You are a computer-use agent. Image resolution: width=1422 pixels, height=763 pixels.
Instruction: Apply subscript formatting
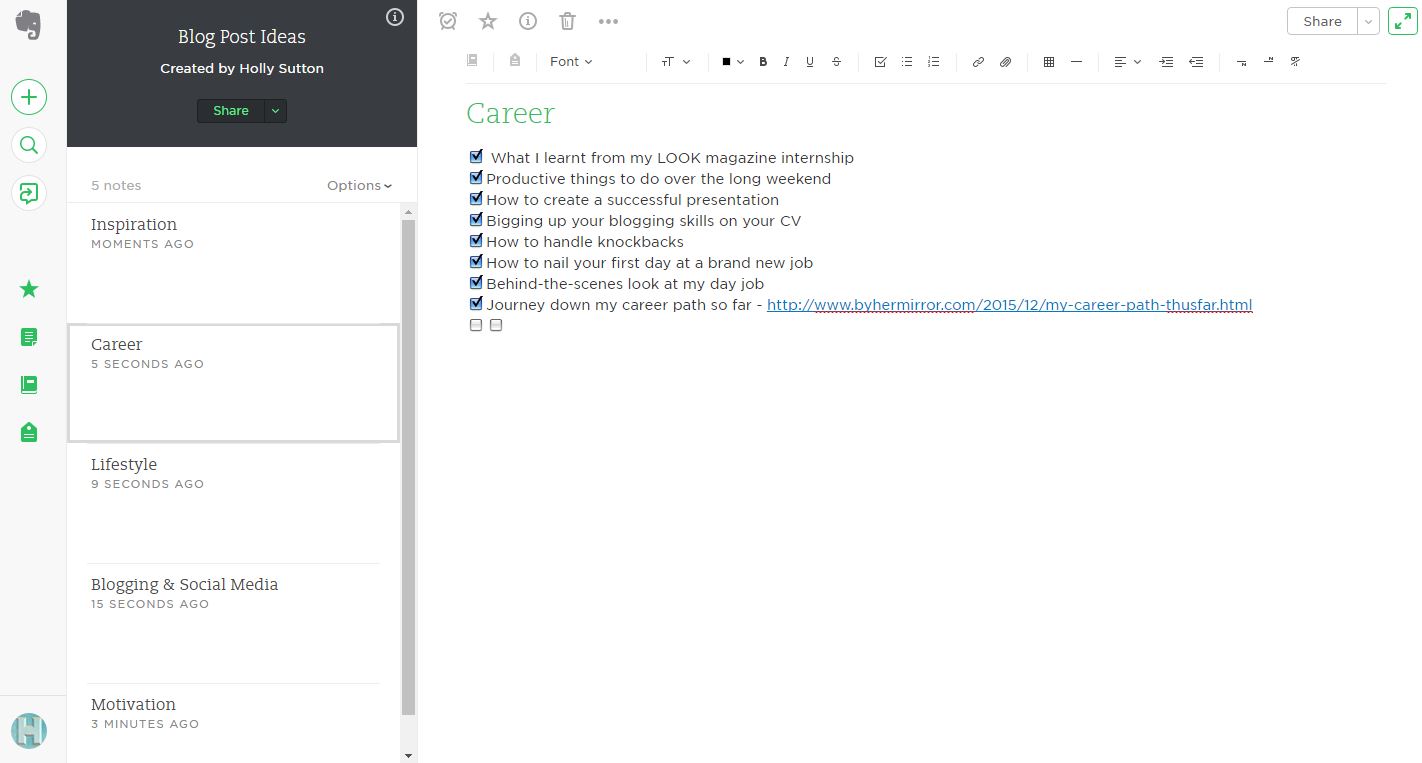click(1241, 62)
